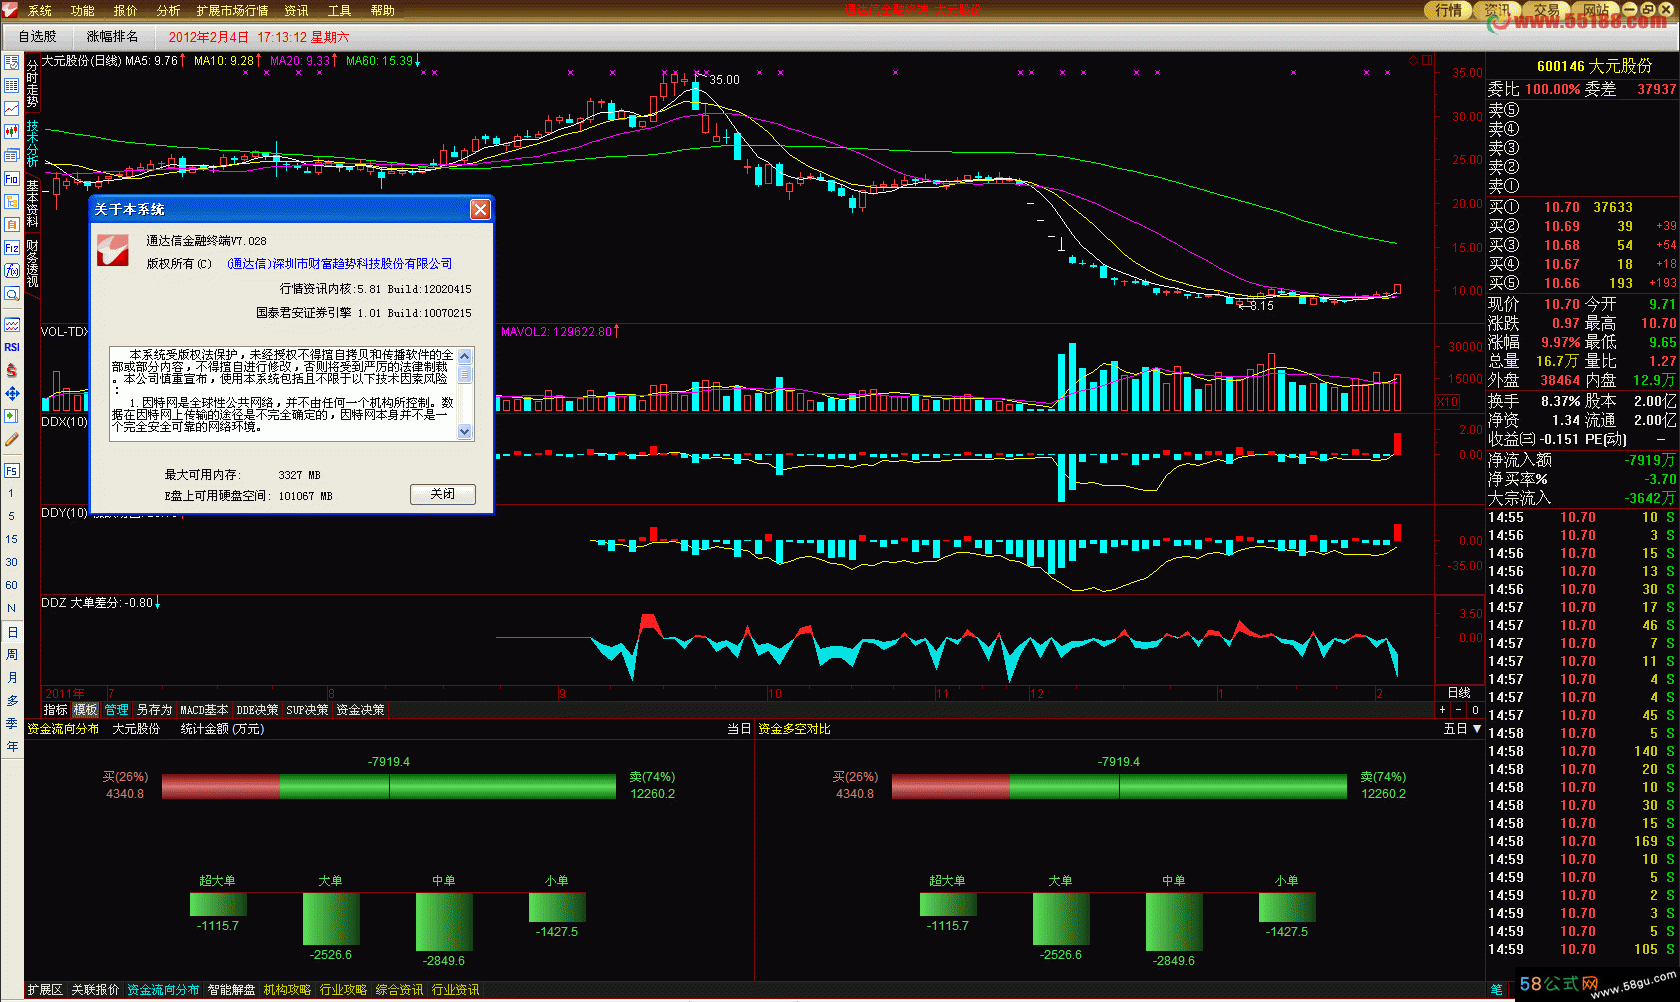Click the 行情 gold button at top right
Screen dimensions: 1680x1002
[1448, 10]
